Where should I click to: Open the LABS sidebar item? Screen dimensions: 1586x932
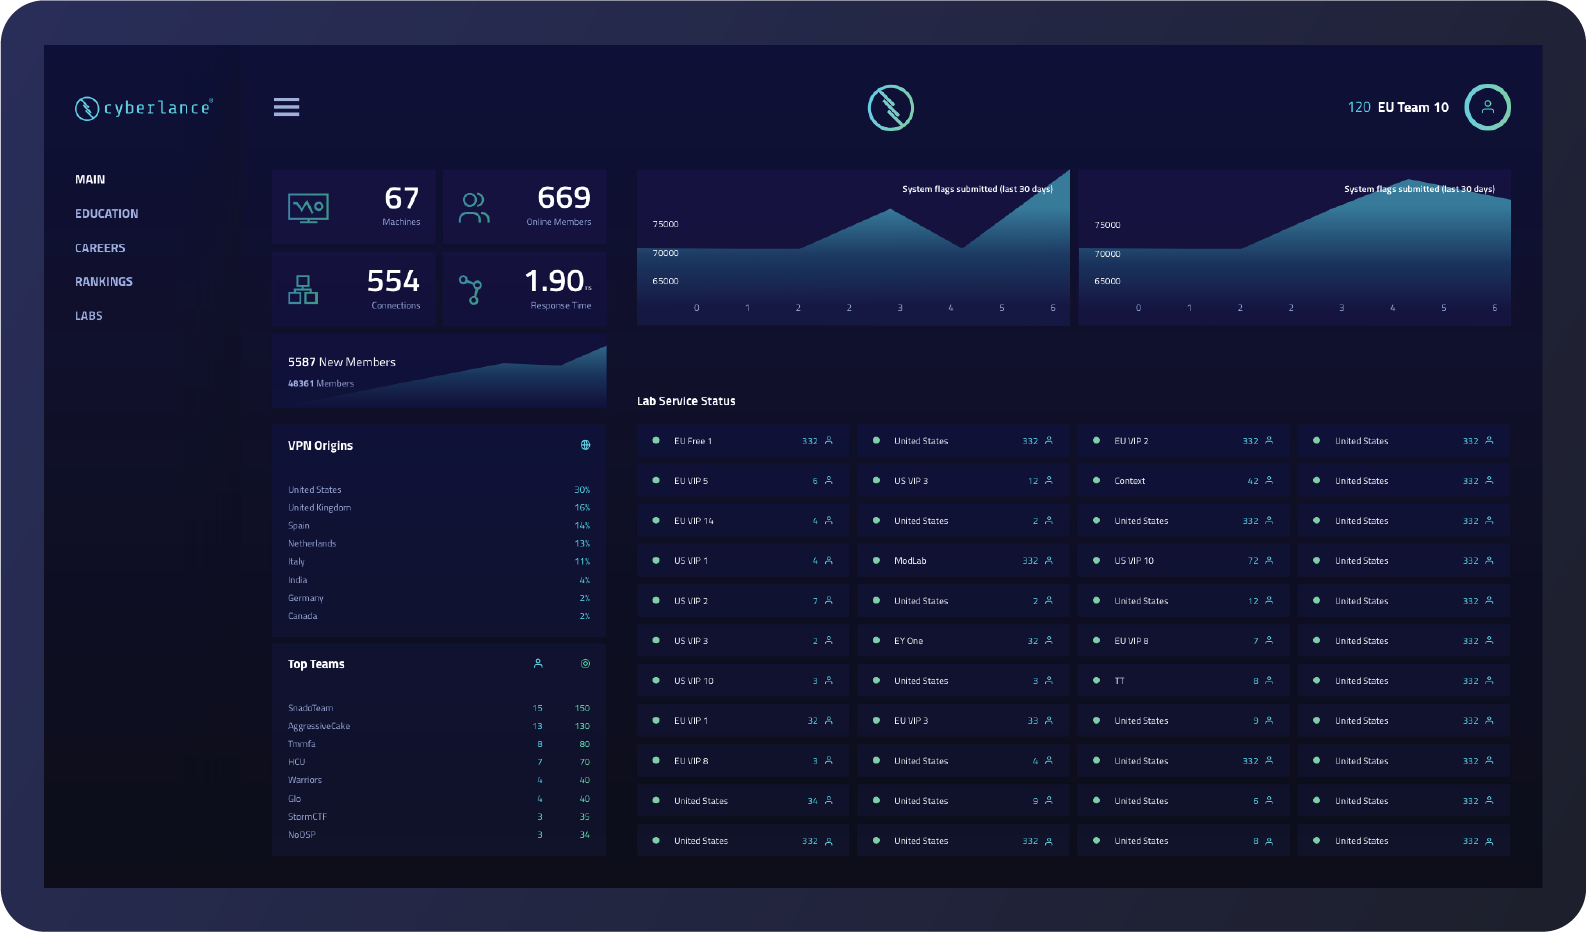coord(89,316)
